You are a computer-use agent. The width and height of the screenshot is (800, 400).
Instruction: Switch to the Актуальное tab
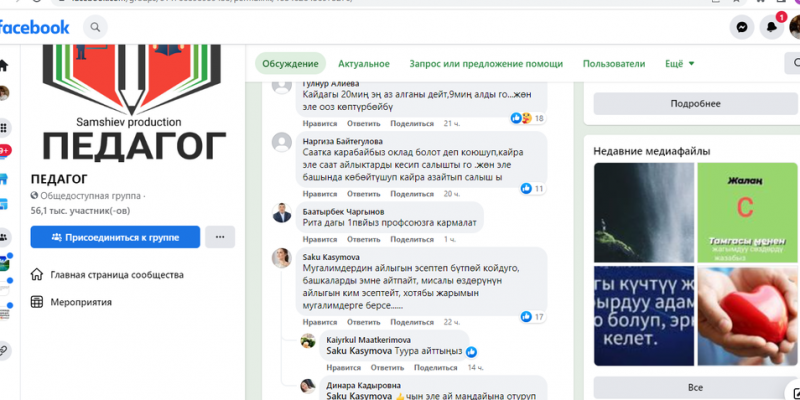[x=364, y=64]
